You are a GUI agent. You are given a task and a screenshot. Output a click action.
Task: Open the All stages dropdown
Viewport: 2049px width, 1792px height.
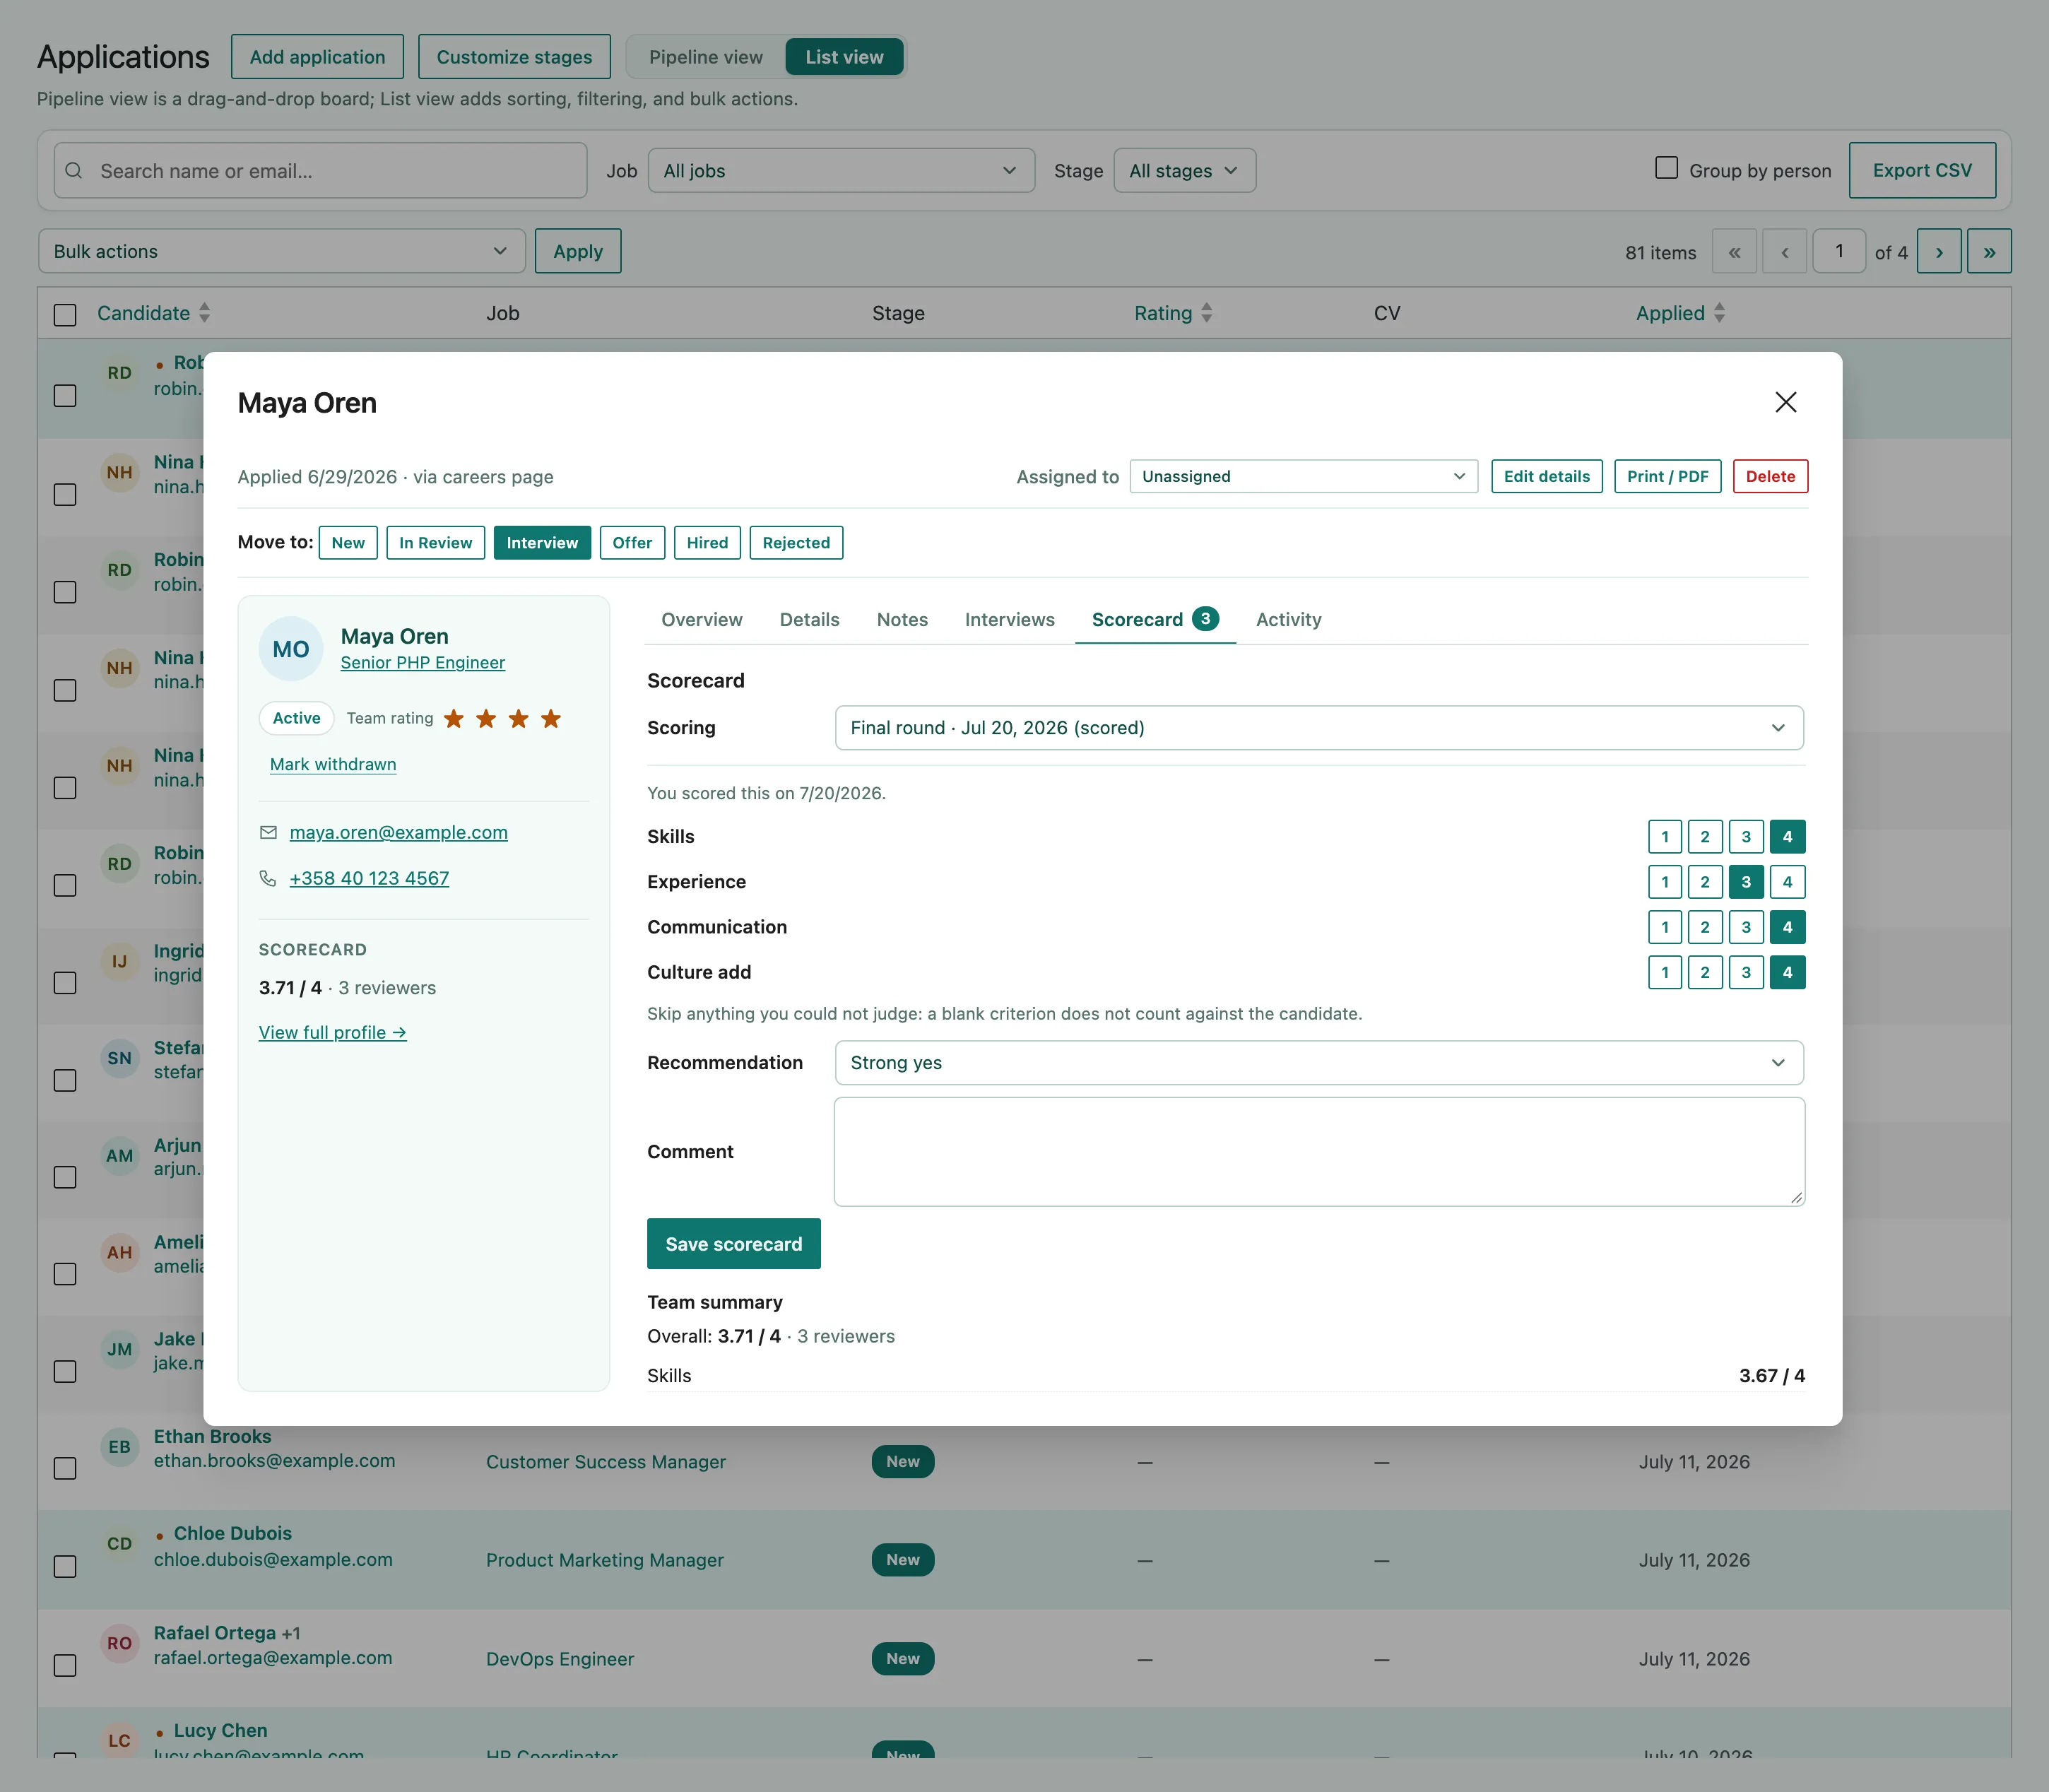tap(1184, 171)
